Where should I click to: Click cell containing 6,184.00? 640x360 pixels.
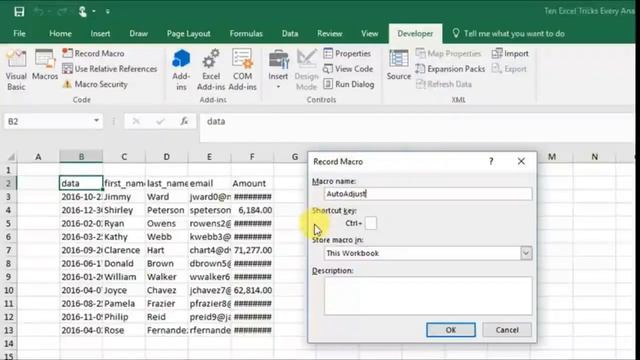(252, 210)
